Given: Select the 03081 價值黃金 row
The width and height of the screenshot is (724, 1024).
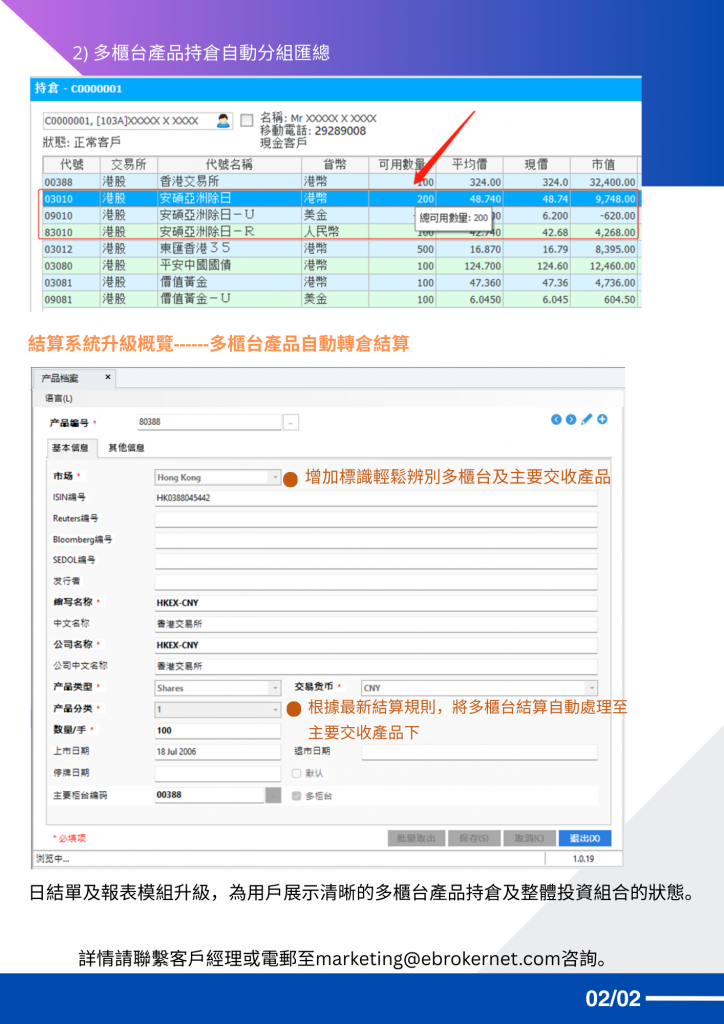Looking at the screenshot, I should (x=340, y=283).
